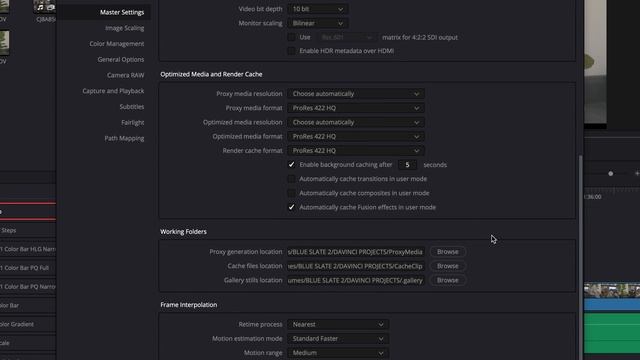Browse for Proxy generation location
The height and width of the screenshot is (360, 640).
click(447, 252)
